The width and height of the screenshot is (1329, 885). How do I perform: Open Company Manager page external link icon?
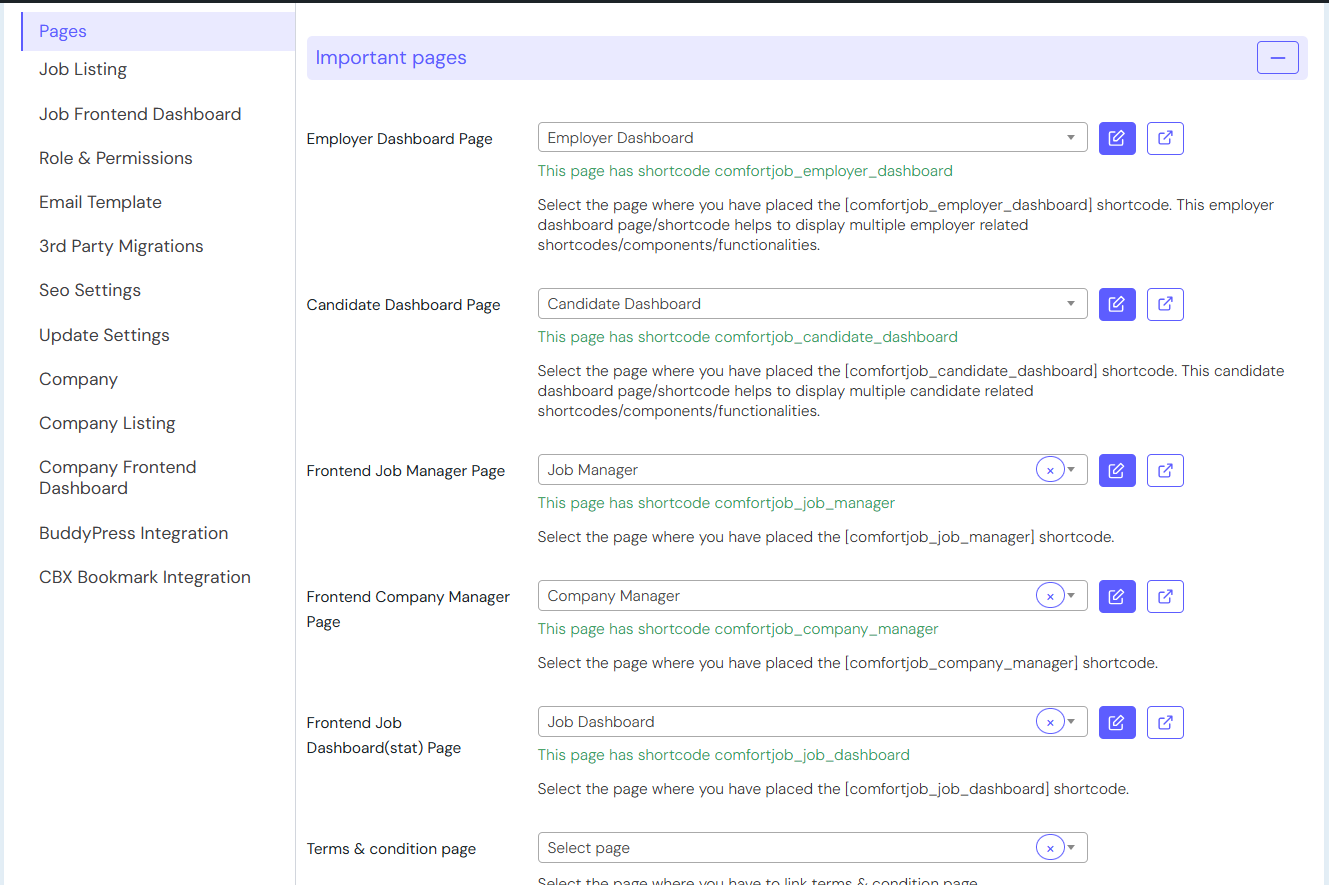click(1165, 596)
